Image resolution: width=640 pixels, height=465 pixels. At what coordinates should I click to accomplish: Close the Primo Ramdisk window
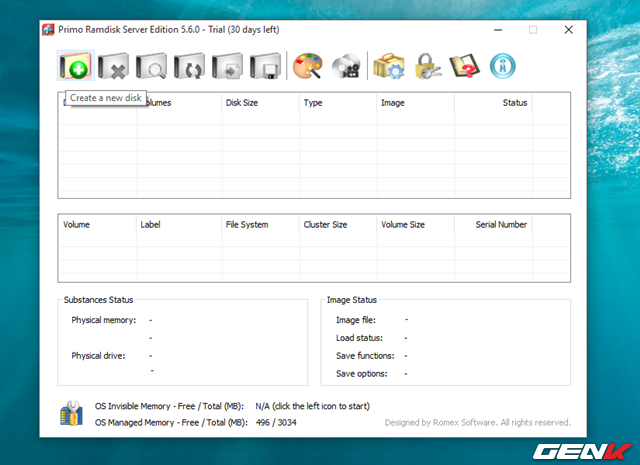(569, 30)
